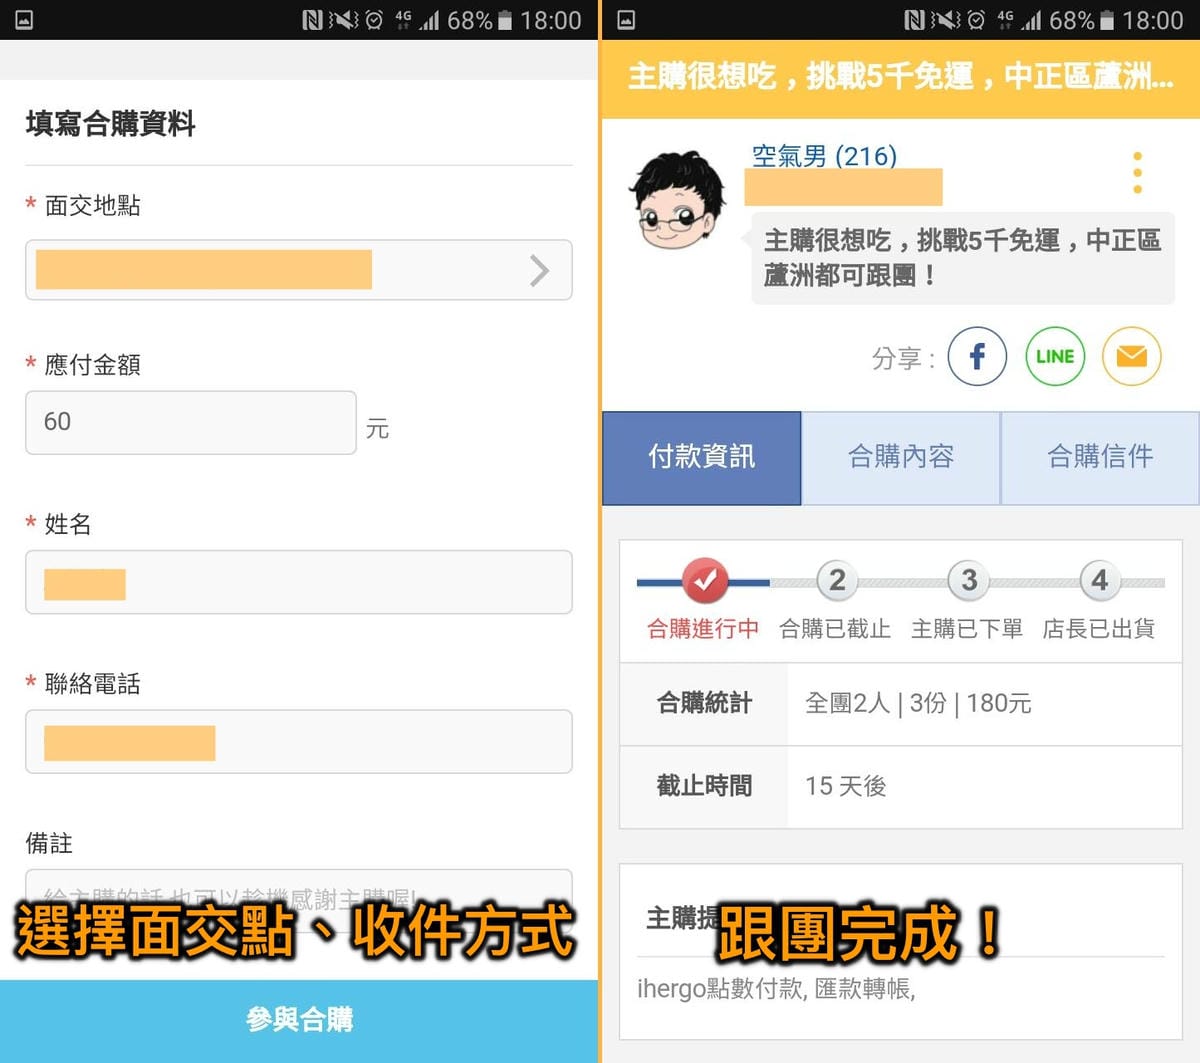Image resolution: width=1200 pixels, height=1063 pixels.
Task: Expand the 面交地點 location selector chevron
Action: (539, 270)
